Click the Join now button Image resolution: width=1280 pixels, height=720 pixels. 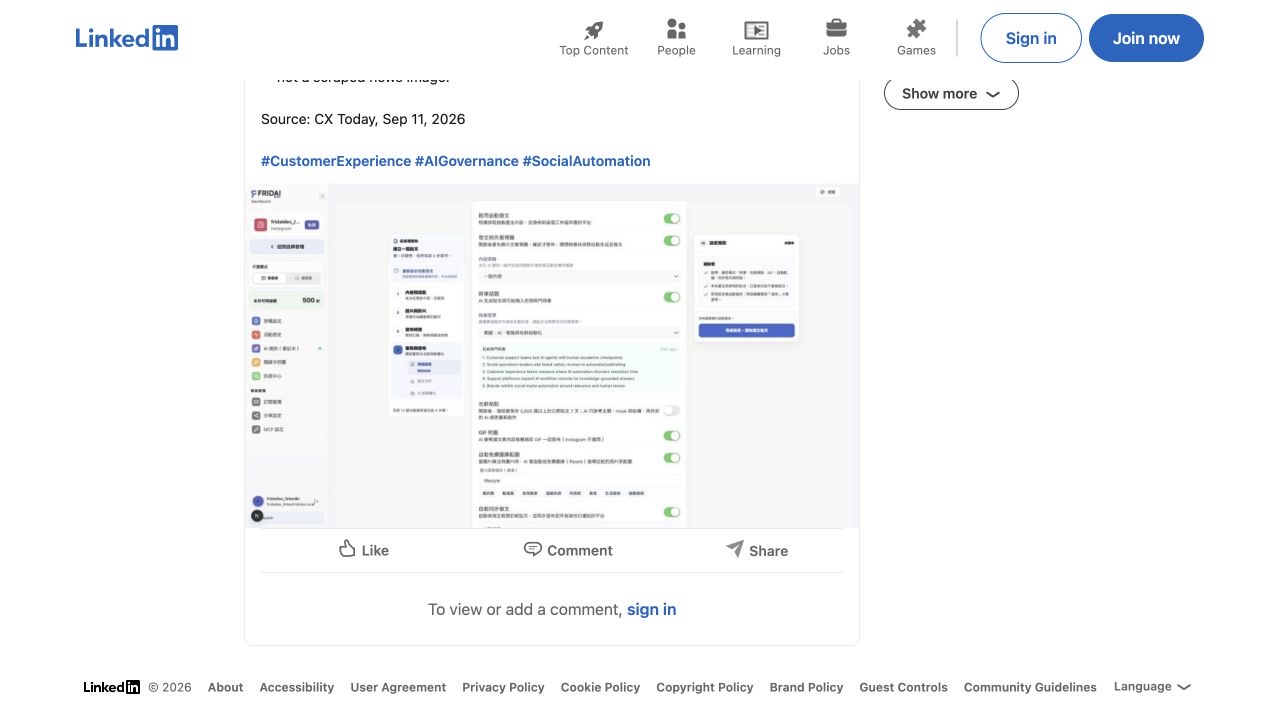pos(1146,38)
